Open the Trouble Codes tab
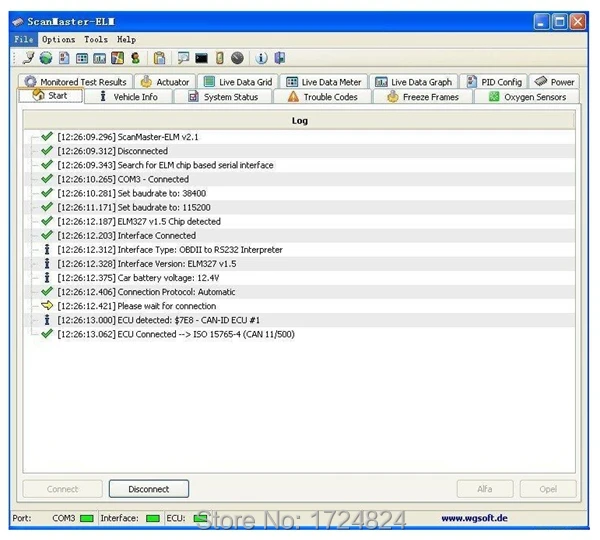This screenshot has height=540, width=600. tap(323, 97)
